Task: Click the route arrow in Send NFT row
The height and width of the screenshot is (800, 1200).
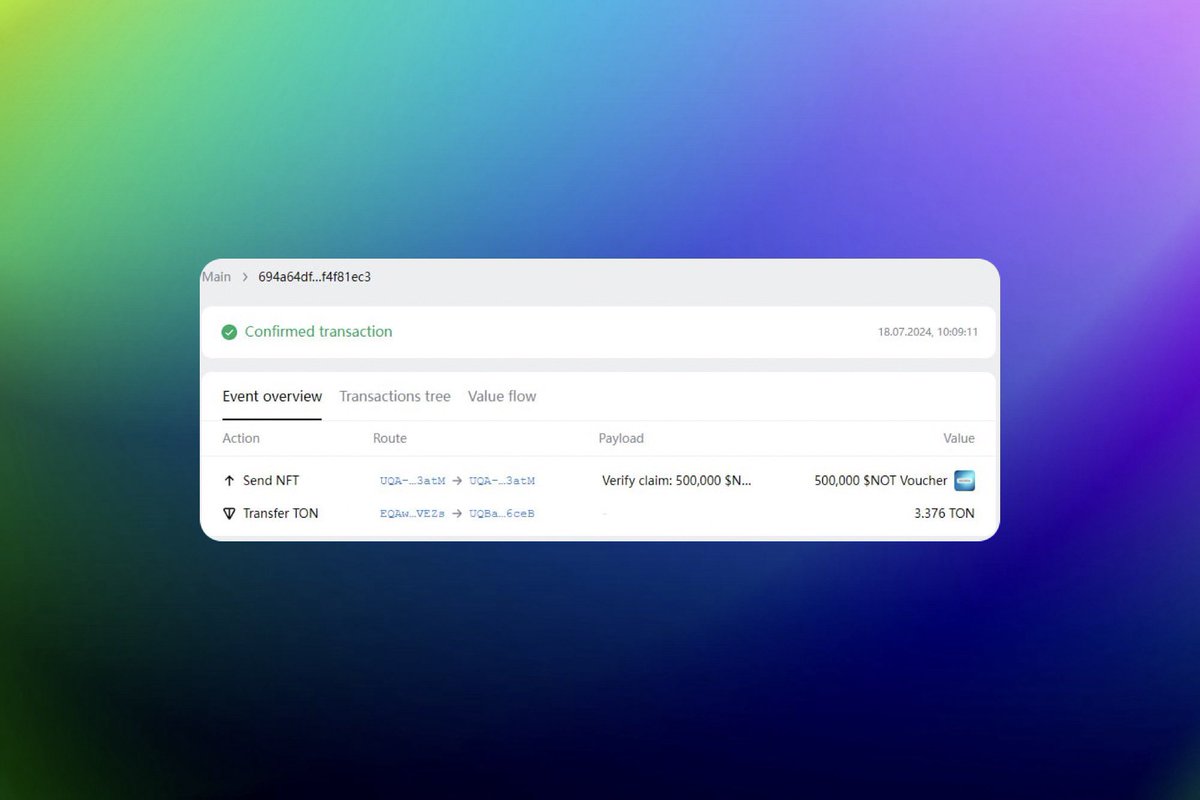Action: [x=457, y=481]
